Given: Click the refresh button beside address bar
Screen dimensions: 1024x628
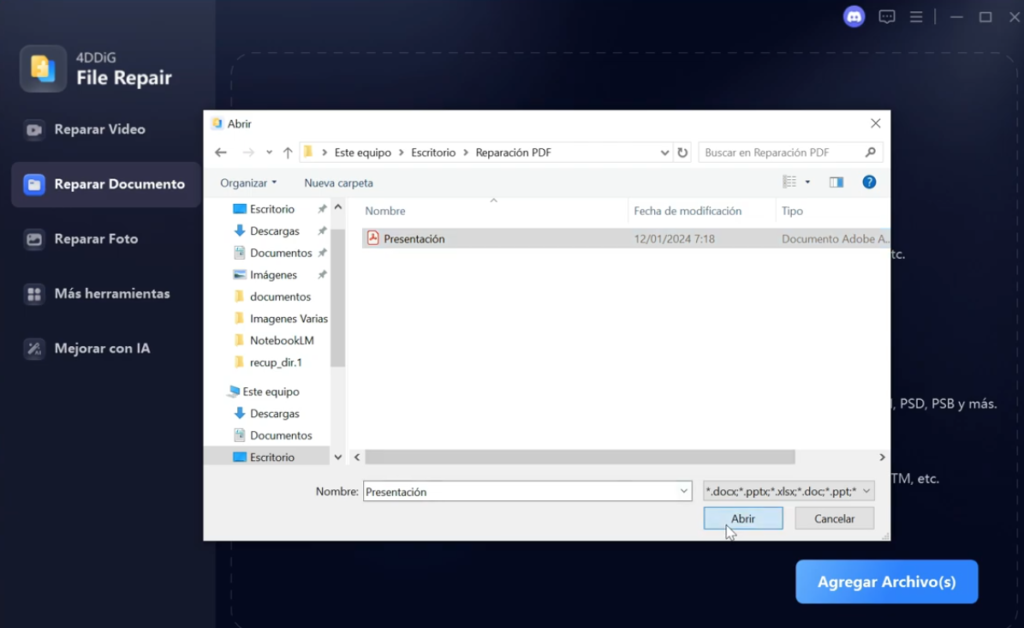Looking at the screenshot, I should click(x=683, y=153).
